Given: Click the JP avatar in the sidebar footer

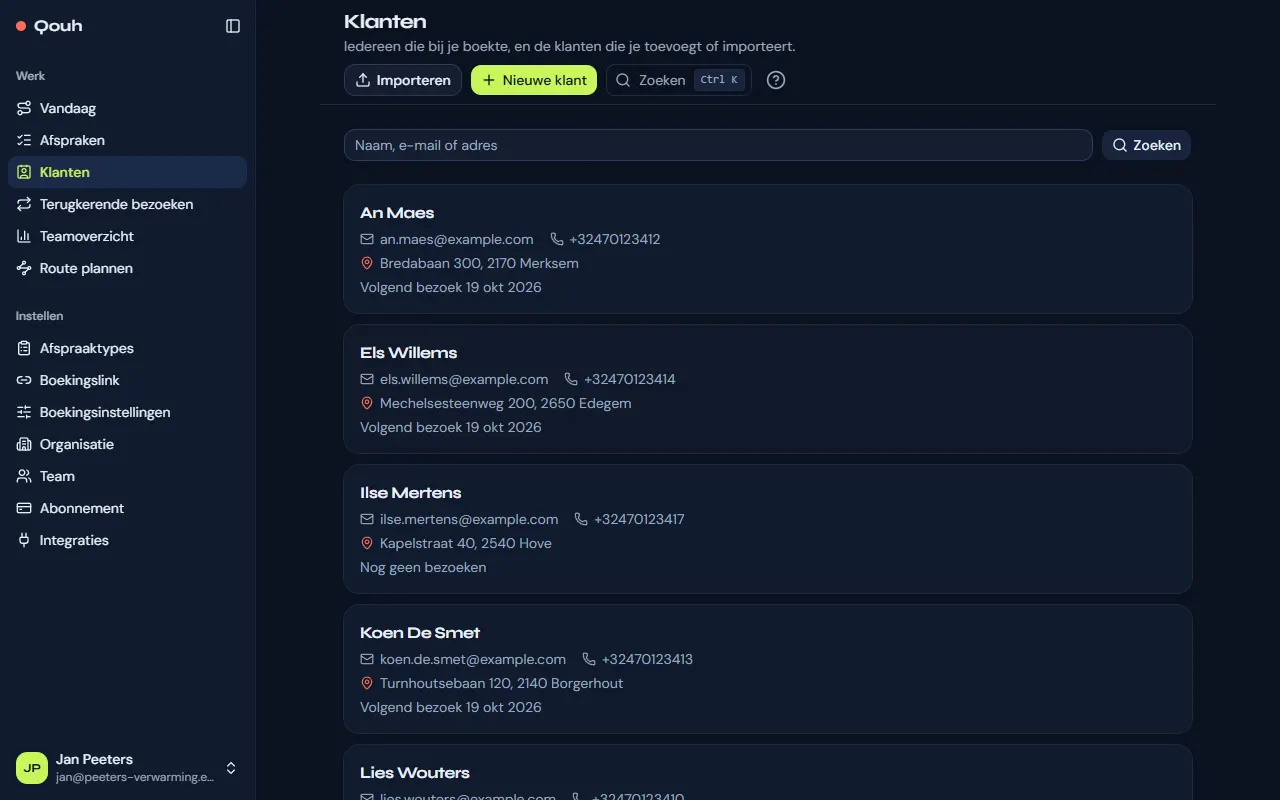Looking at the screenshot, I should (32, 768).
